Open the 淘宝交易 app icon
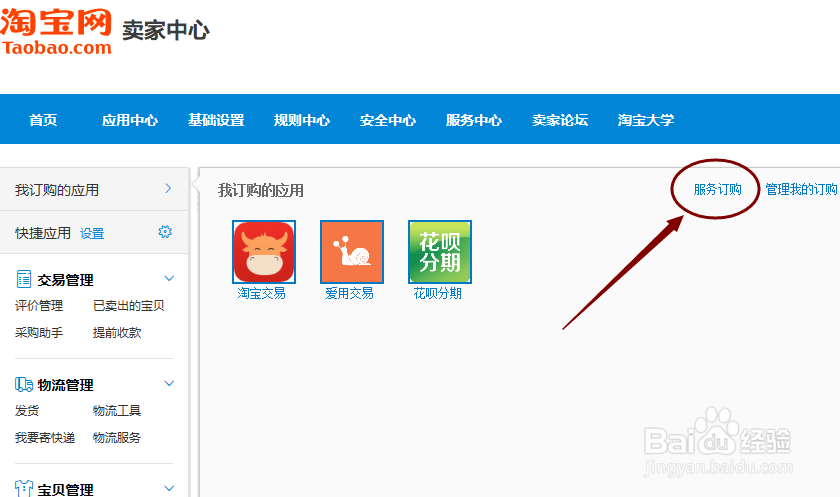Image resolution: width=840 pixels, height=497 pixels. coord(264,252)
